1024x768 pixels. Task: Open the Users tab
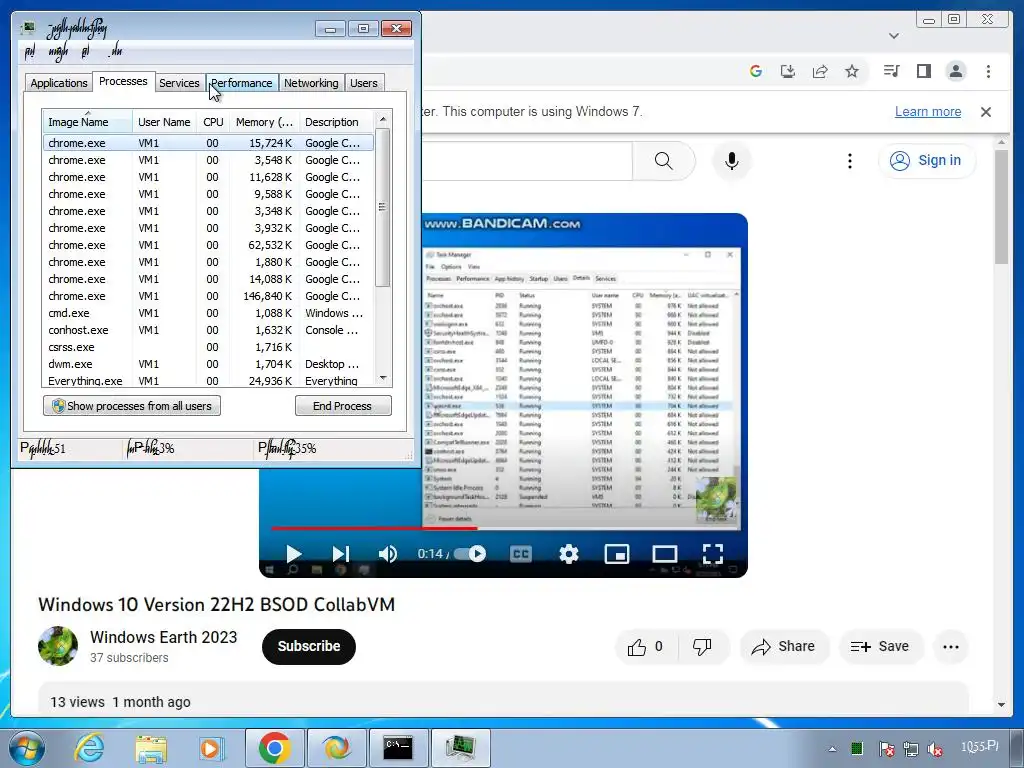pyautogui.click(x=363, y=83)
